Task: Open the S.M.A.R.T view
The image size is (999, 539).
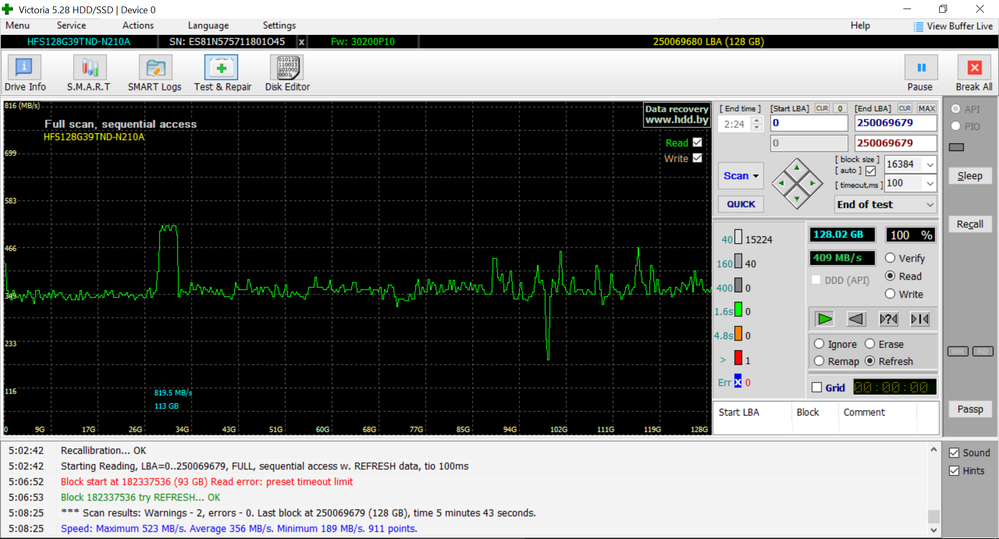Action: pyautogui.click(x=88, y=73)
